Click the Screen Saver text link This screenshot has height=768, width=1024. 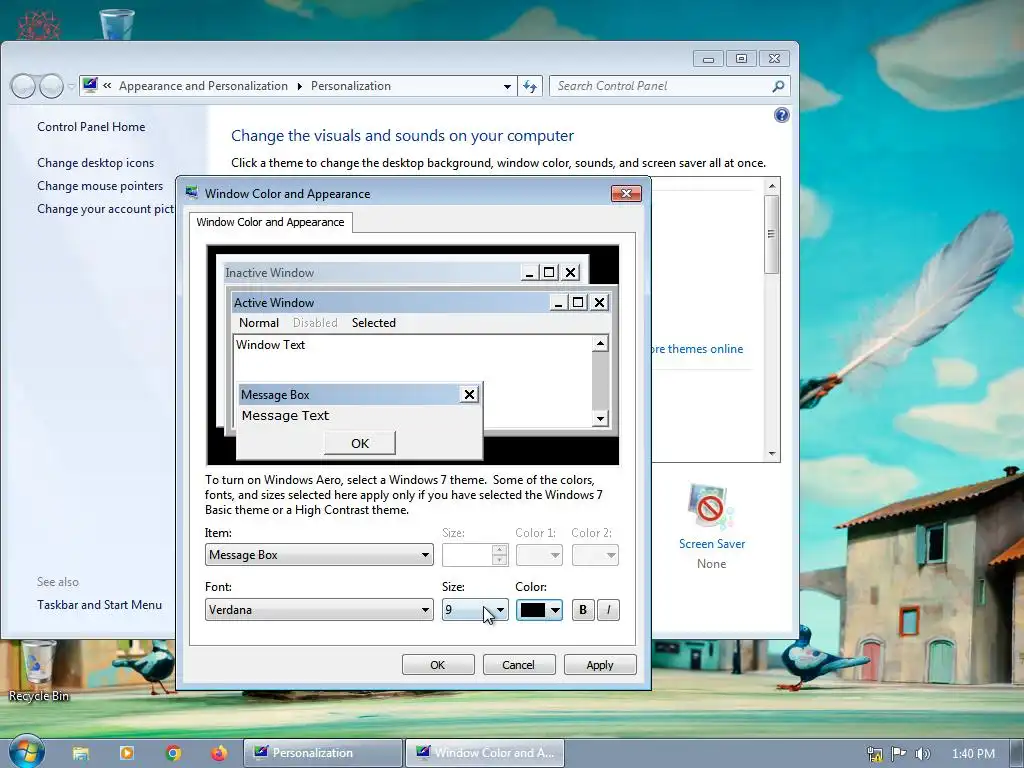[712, 544]
